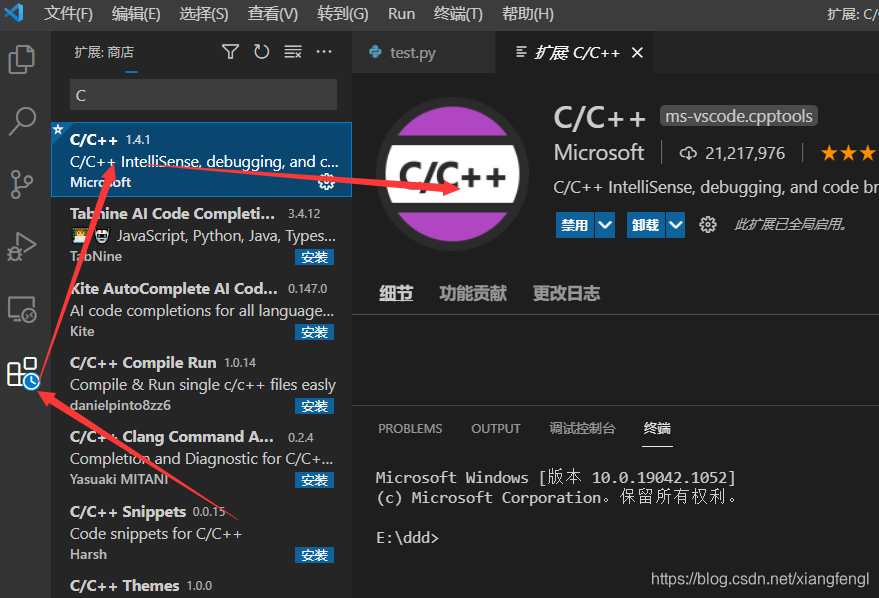
Task: Select C/C++ 1.4.1 extension in list
Action: point(201,160)
